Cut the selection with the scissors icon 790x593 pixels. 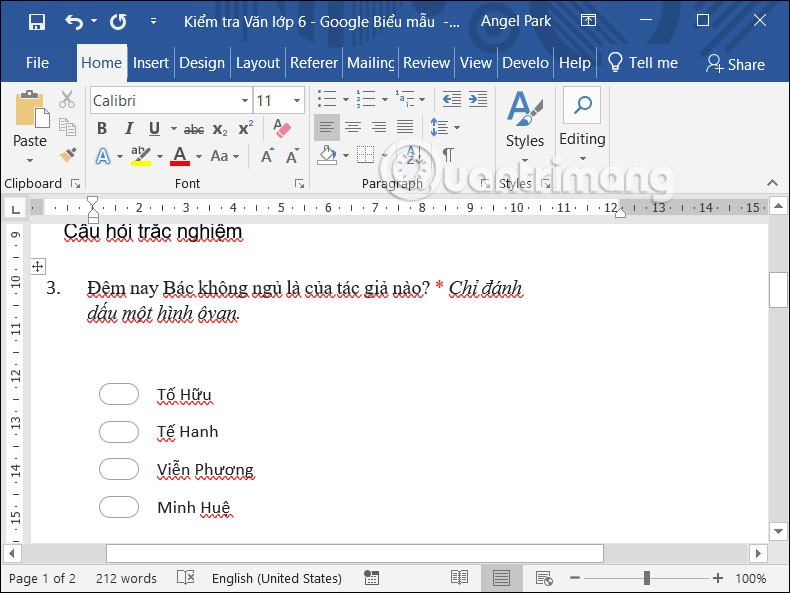[67, 100]
